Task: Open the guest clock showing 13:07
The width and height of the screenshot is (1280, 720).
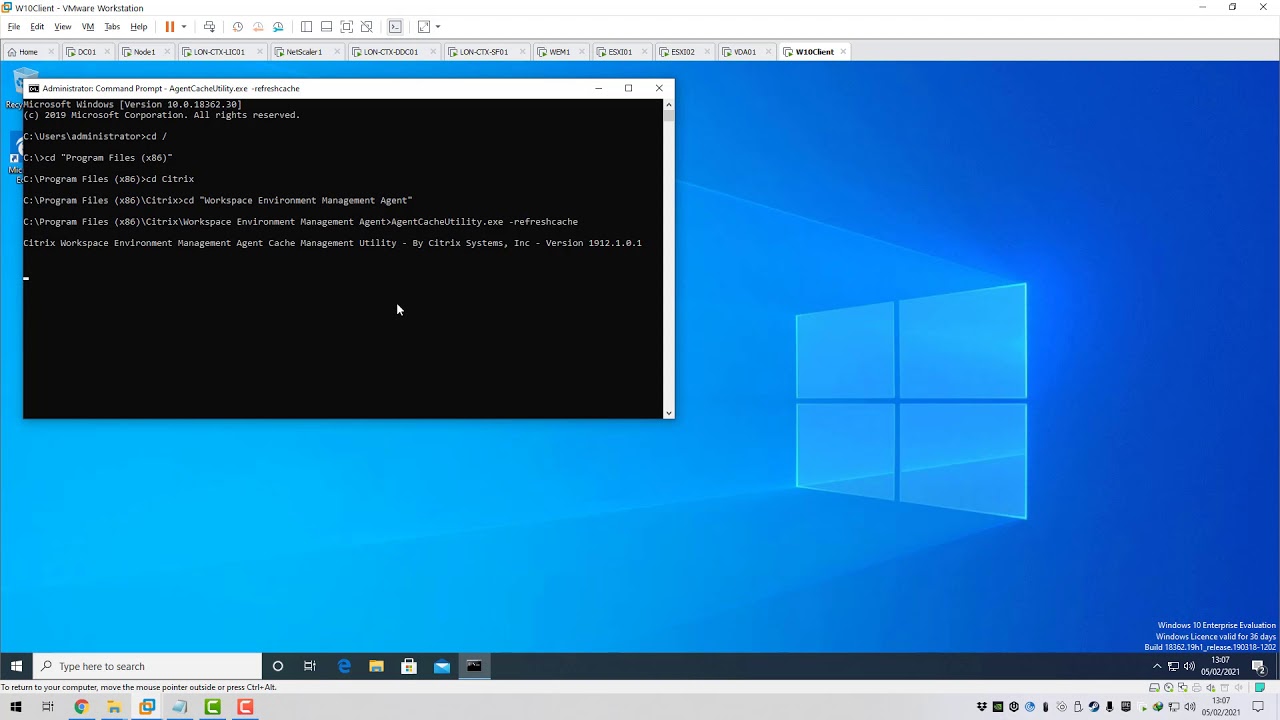Action: [1220, 666]
